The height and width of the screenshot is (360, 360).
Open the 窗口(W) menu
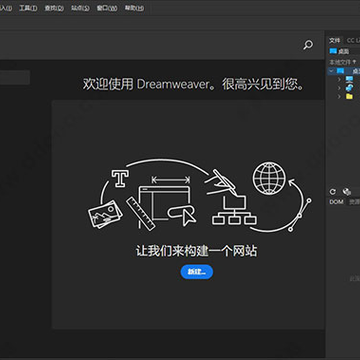[x=107, y=8]
